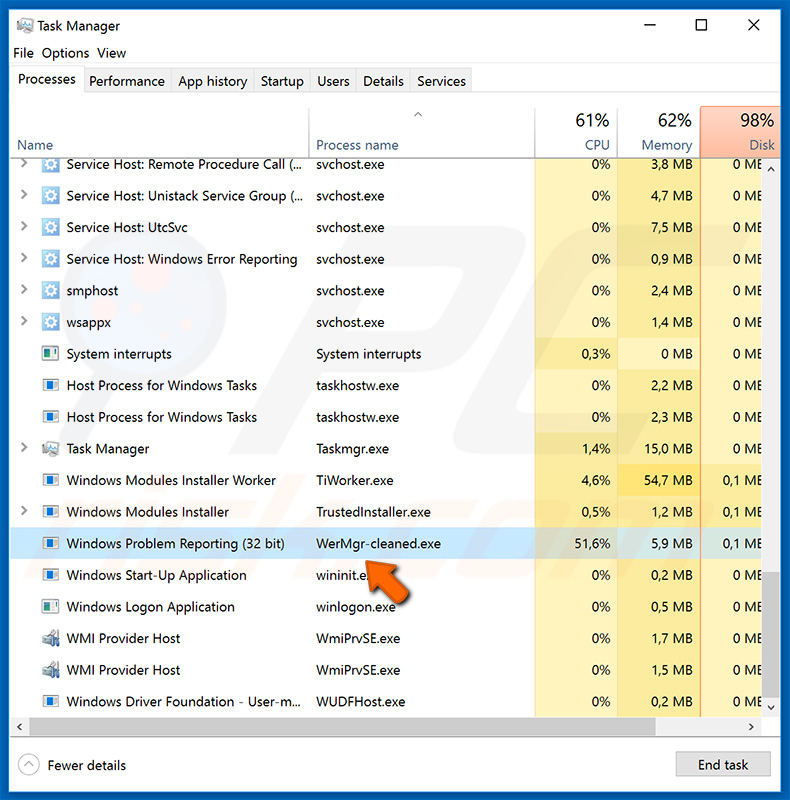Click the Windows Modules Installer Worker icon
Image resolution: width=790 pixels, height=800 pixels.
50,480
